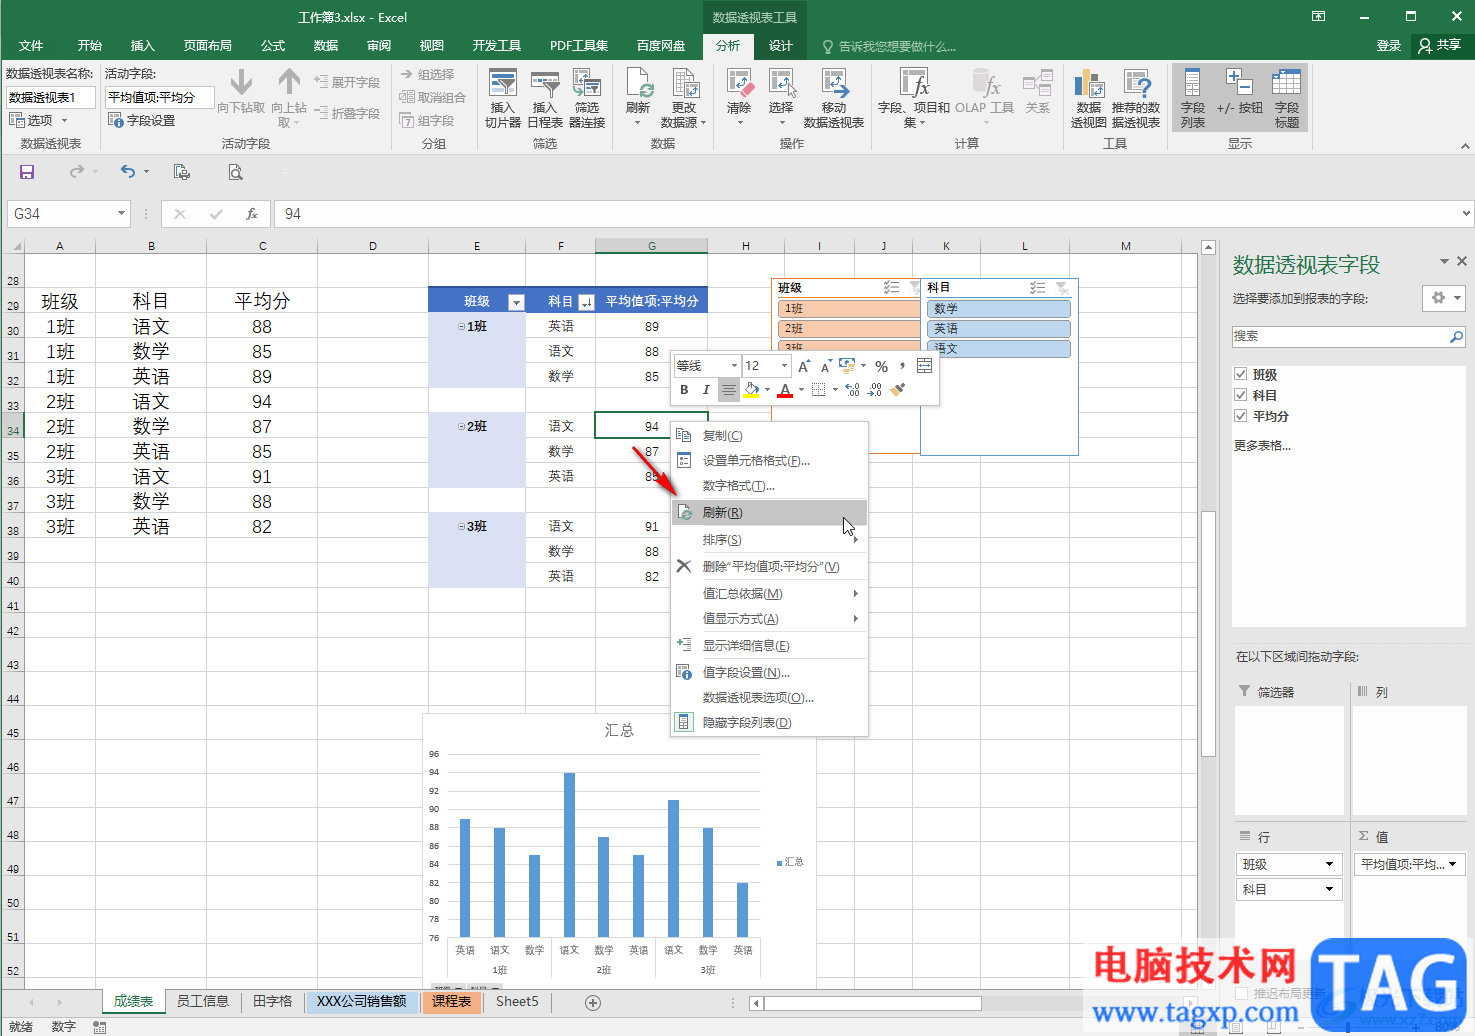
Task: Uncheck the 班级 field checkbox
Action: (1241, 374)
